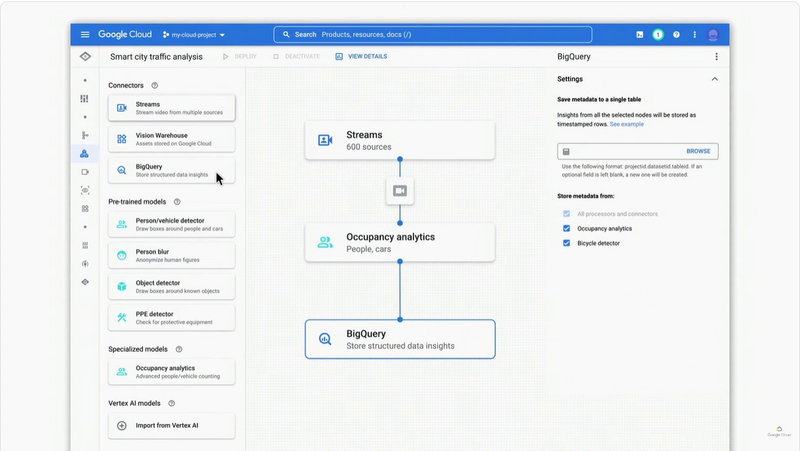Click the Smart city traffic analysis title
800x451 pixels.
tap(156, 57)
